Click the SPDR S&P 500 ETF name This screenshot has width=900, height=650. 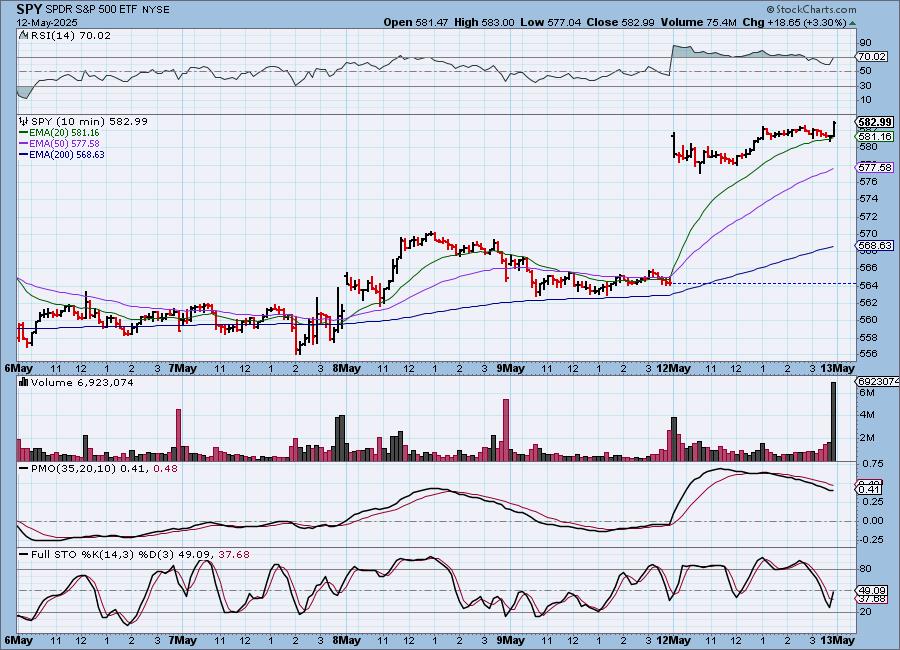click(x=90, y=10)
